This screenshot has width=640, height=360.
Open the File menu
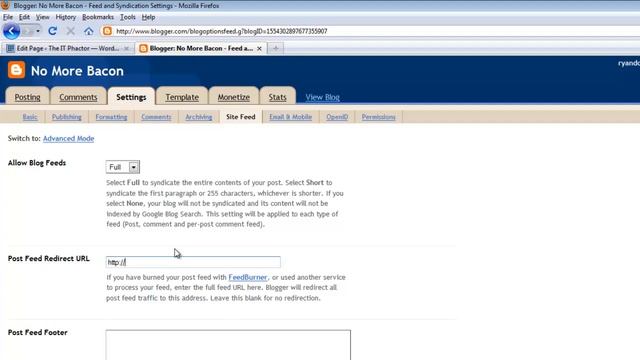point(8,17)
